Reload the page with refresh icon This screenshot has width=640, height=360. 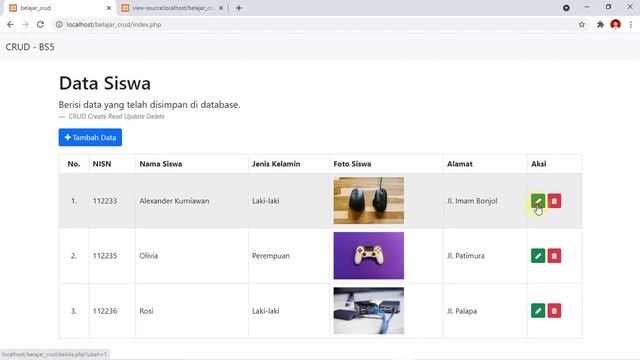[40, 24]
